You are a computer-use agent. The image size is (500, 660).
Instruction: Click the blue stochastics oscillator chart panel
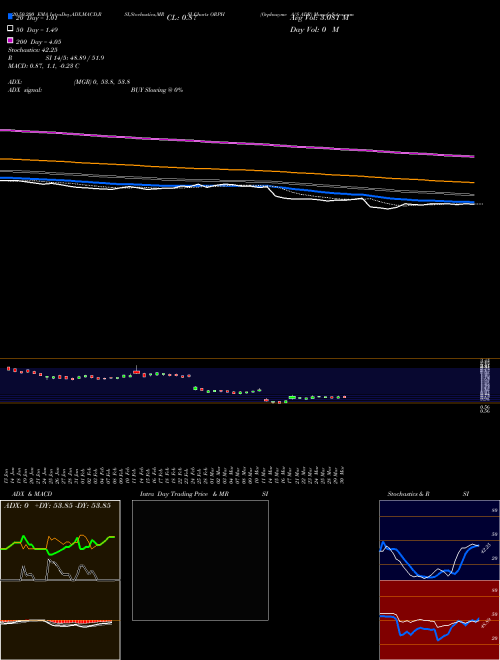tap(439, 540)
